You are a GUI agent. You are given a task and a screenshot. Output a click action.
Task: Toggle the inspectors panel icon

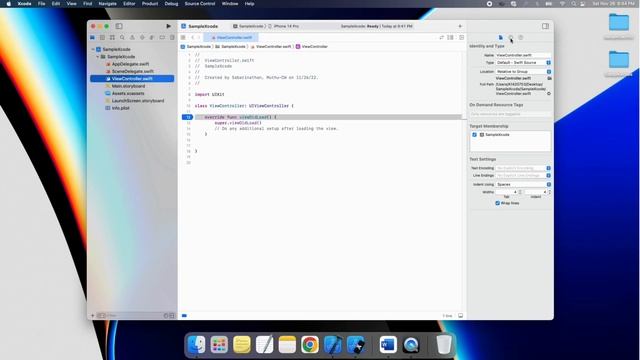click(545, 26)
